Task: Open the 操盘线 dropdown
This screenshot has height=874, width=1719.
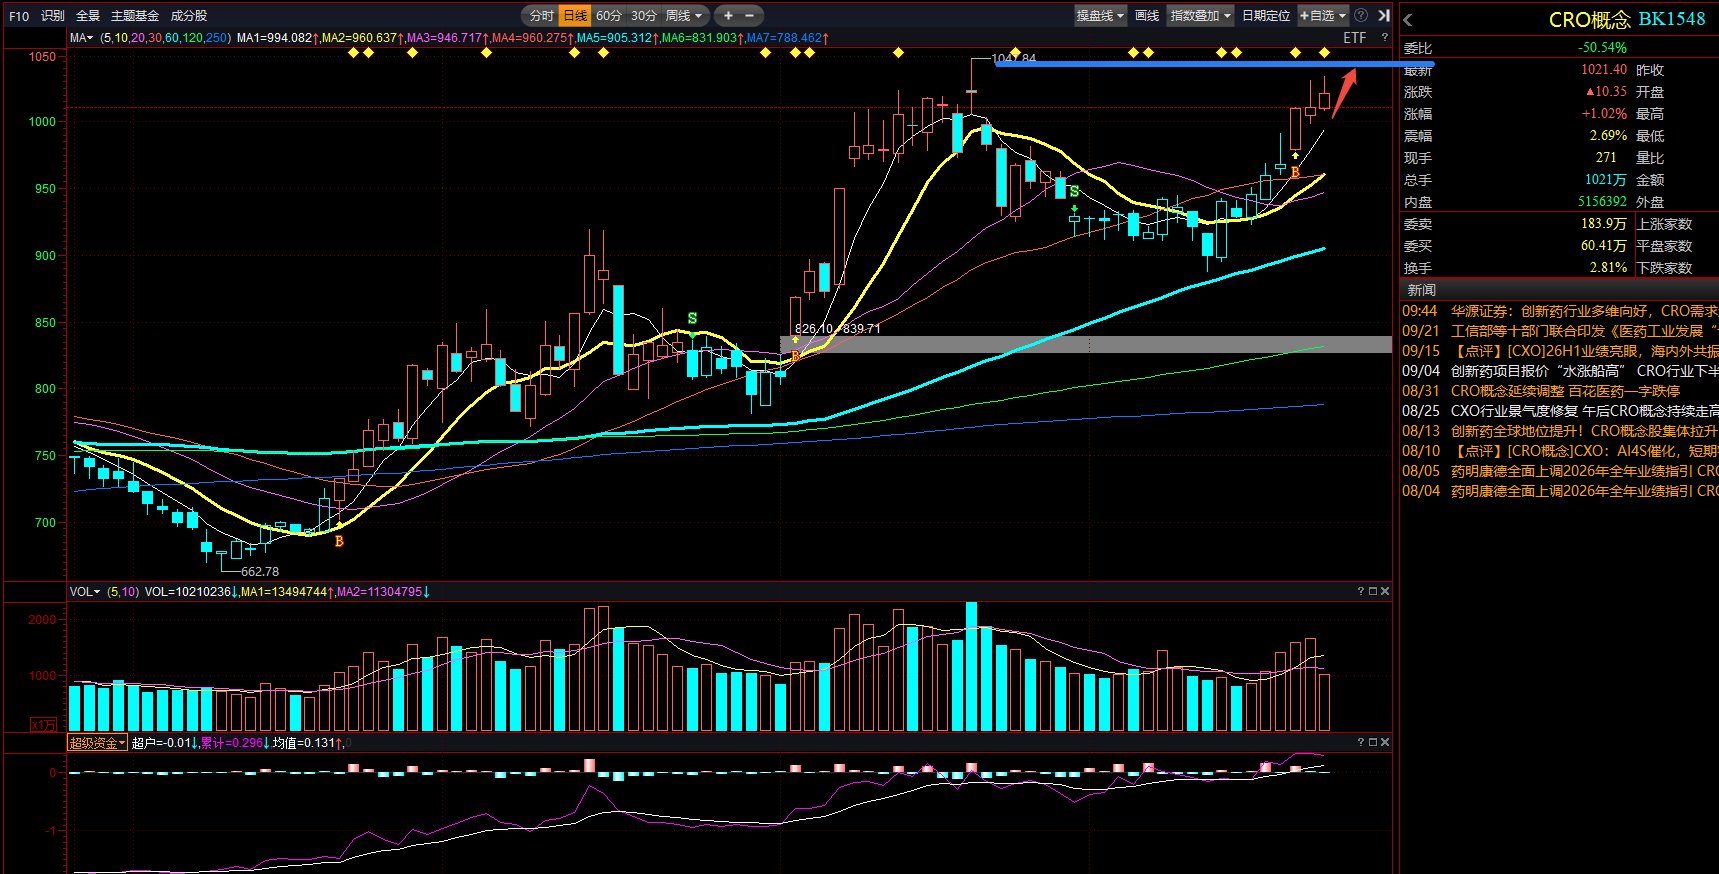Action: (1100, 15)
